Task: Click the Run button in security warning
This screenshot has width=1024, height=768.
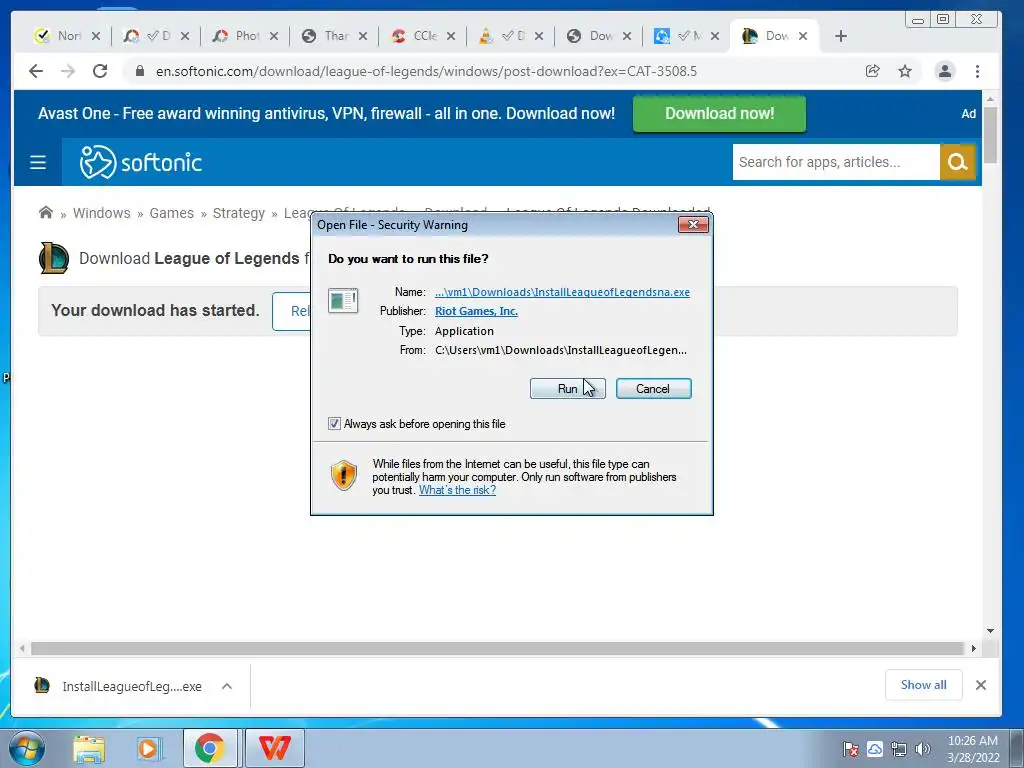Action: tap(567, 389)
